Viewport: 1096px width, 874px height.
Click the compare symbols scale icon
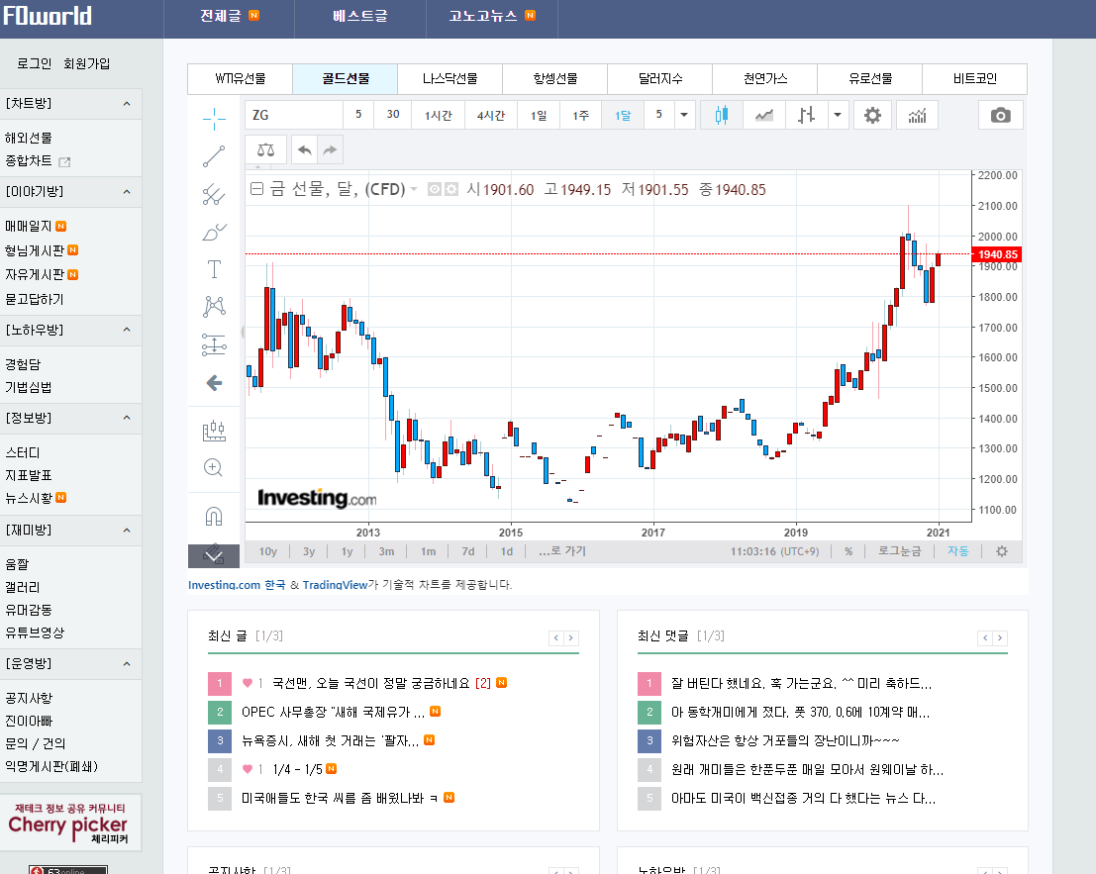pyautogui.click(x=266, y=150)
